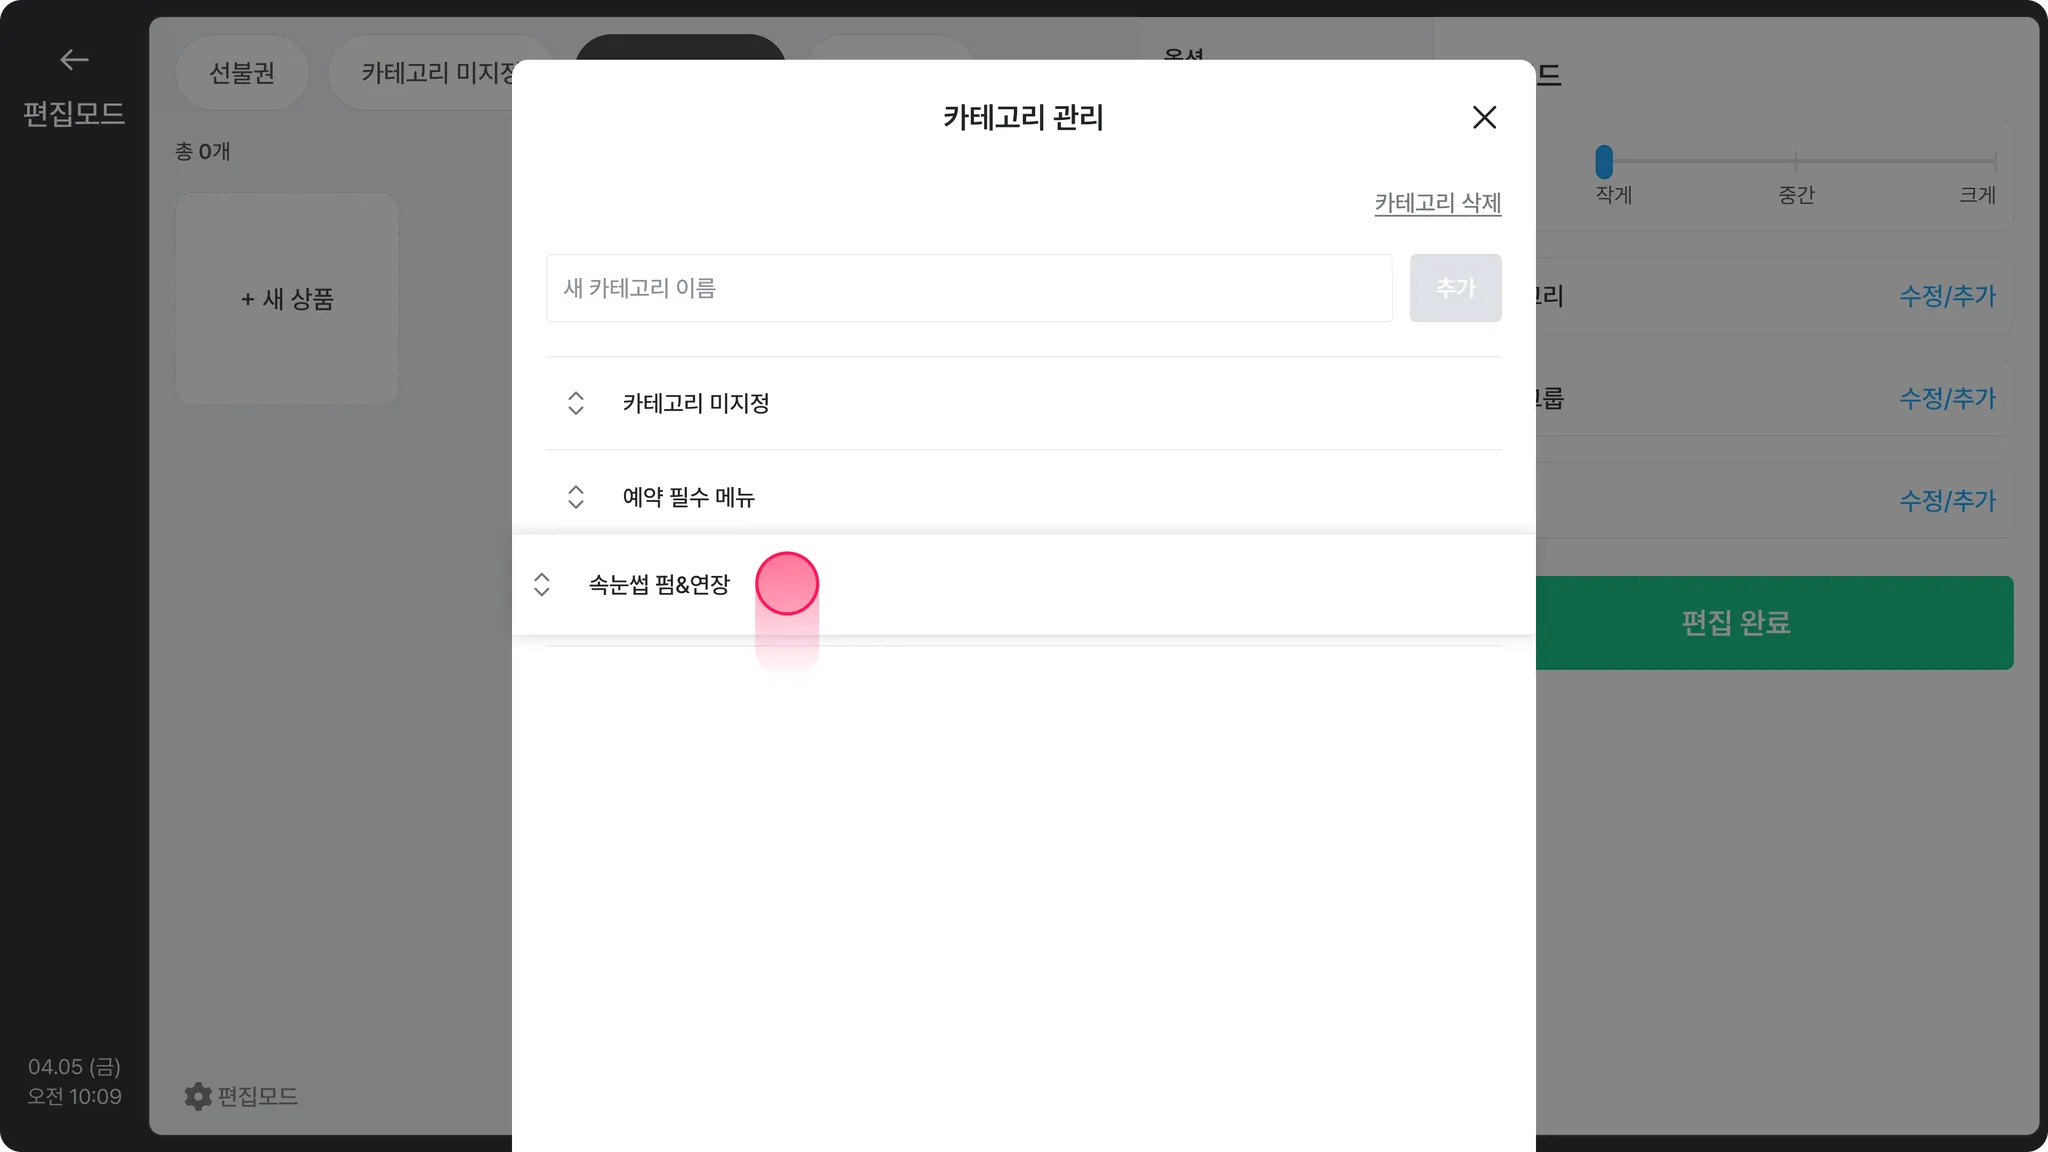Viewport: 2048px width, 1152px height.
Task: Open 편집모드 gear icon at bottom
Action: click(198, 1096)
